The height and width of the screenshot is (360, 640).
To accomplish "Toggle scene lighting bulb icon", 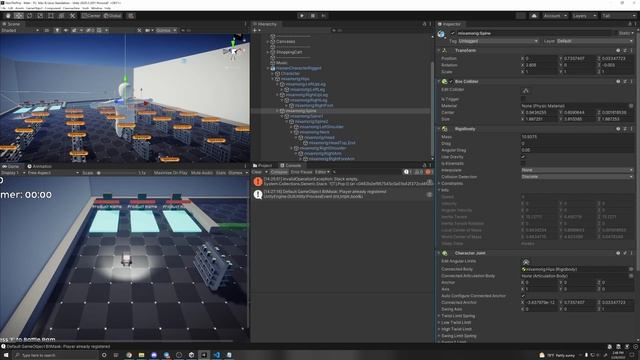I will coord(57,30).
